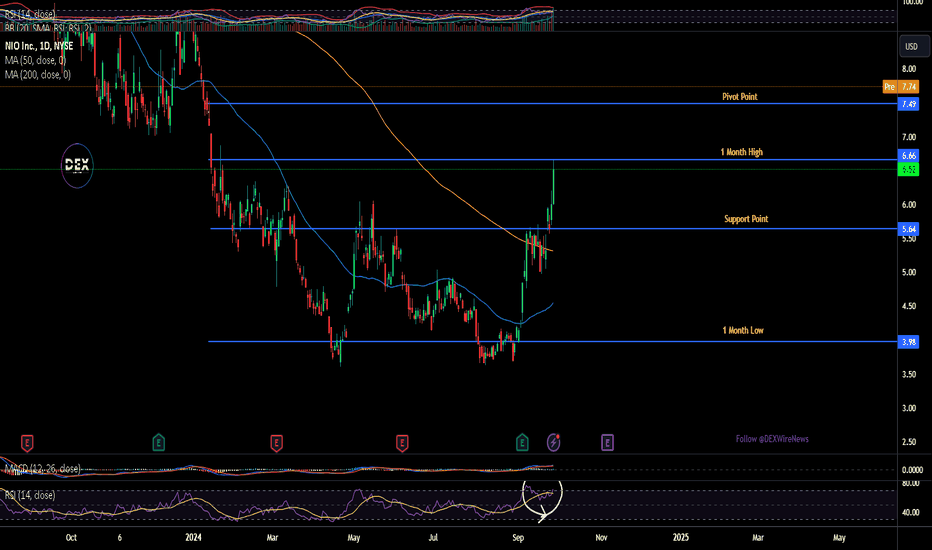The height and width of the screenshot is (550, 932).
Task: Select the Pivot Point text annotation
Action: click(740, 96)
